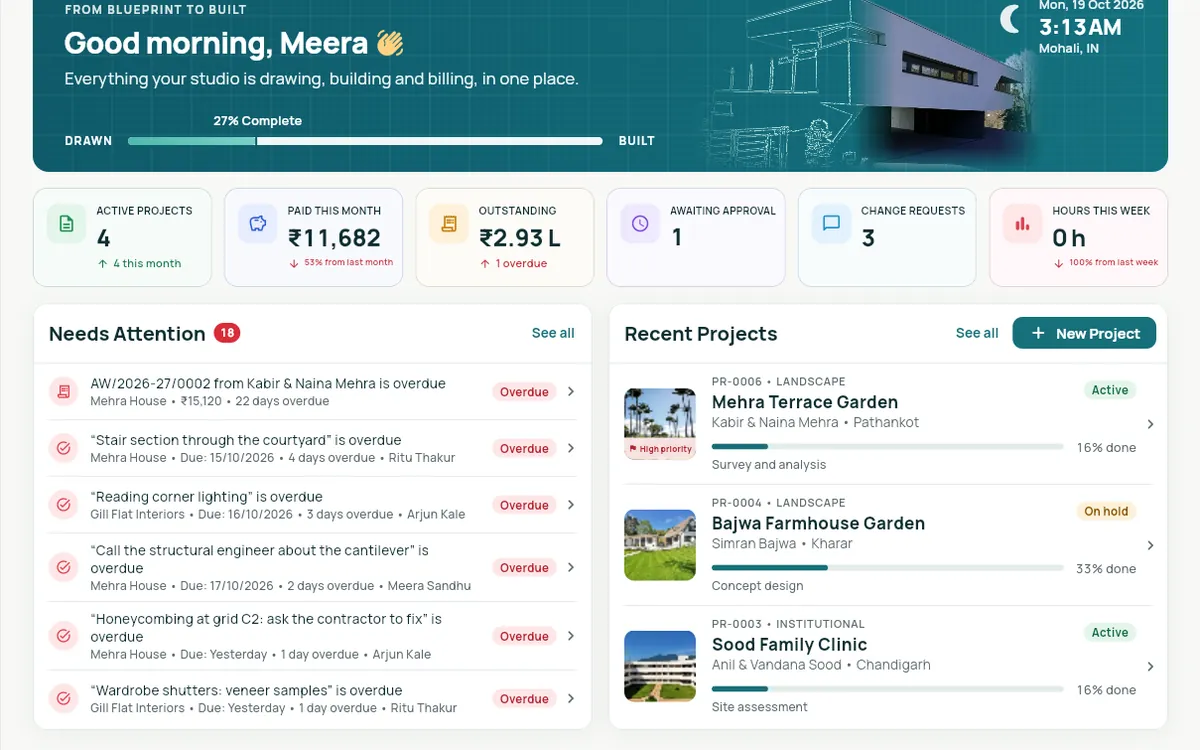Viewport: 1200px width, 750px height.
Task: Open Mehra Terrace Garden palm tree thumbnail
Action: (x=660, y=424)
